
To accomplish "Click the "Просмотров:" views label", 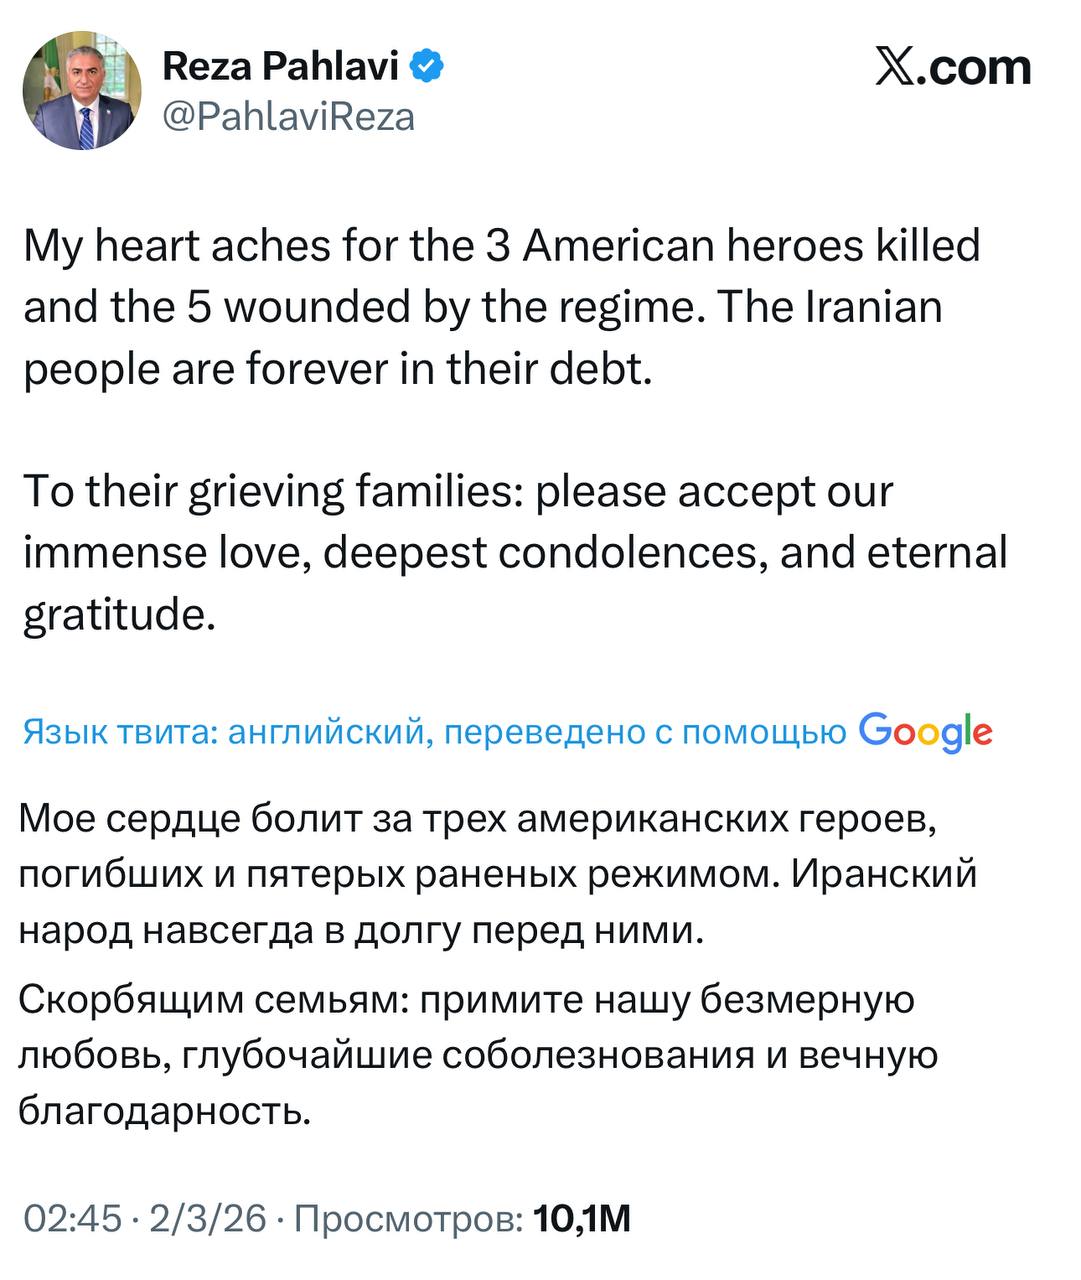I will 409,1219.
